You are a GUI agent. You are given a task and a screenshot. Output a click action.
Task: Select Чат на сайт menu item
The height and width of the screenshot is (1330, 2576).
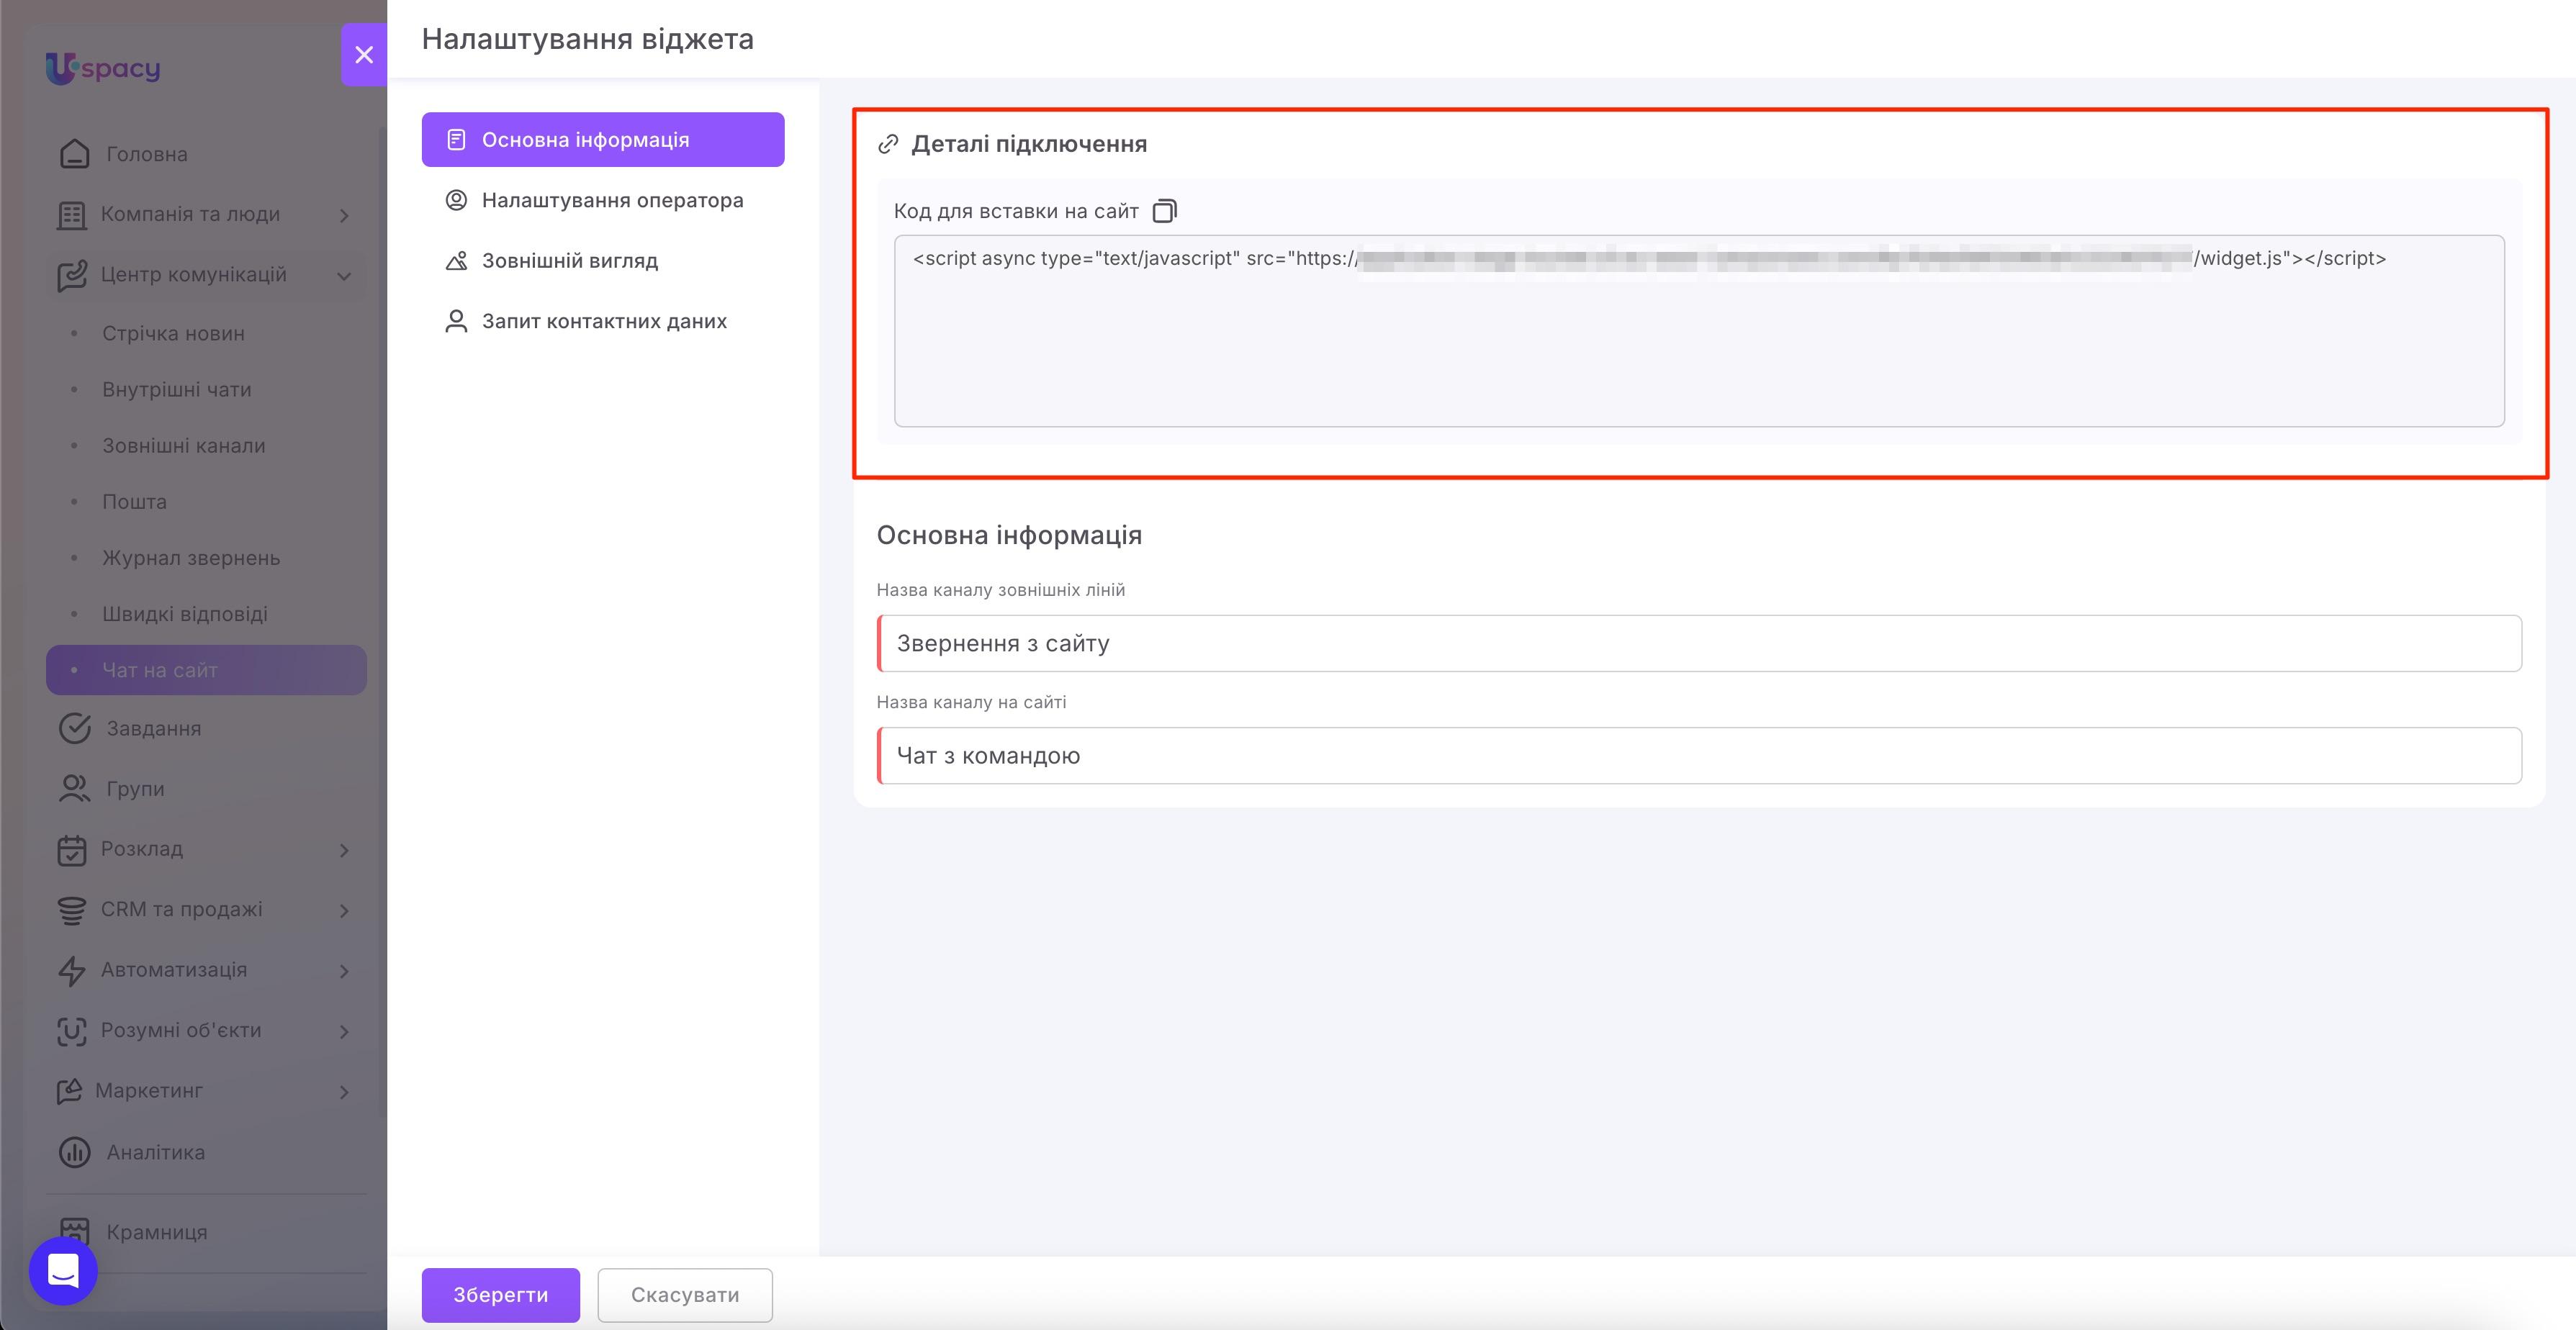(x=206, y=670)
